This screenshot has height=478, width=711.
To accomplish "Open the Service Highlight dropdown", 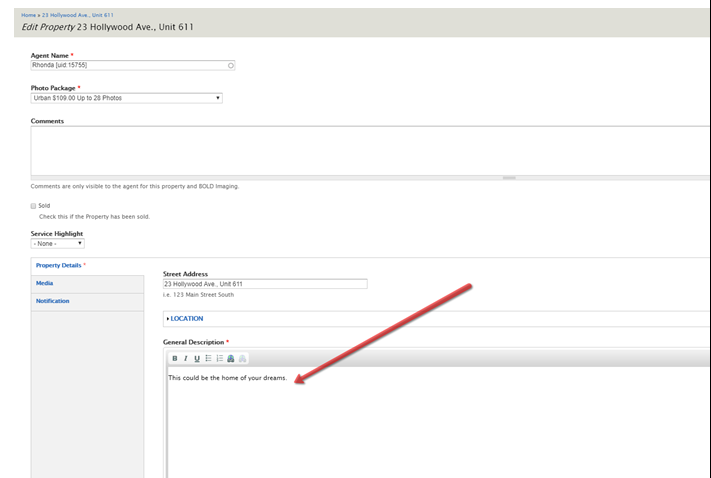I will [57, 243].
